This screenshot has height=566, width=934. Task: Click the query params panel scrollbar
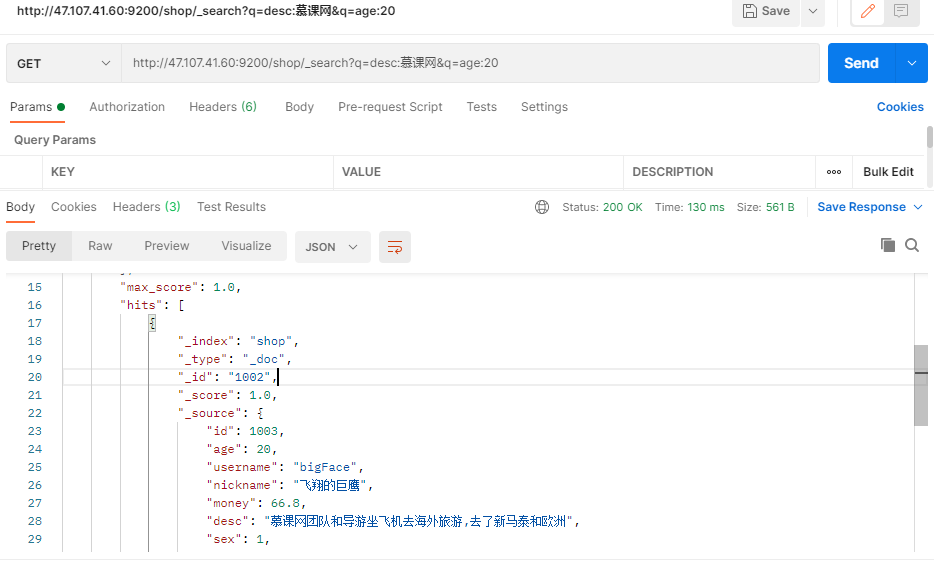(x=929, y=137)
